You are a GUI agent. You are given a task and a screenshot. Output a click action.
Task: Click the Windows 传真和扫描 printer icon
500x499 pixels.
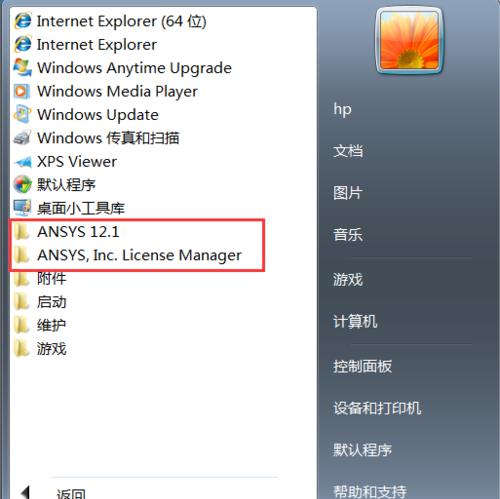(22, 138)
